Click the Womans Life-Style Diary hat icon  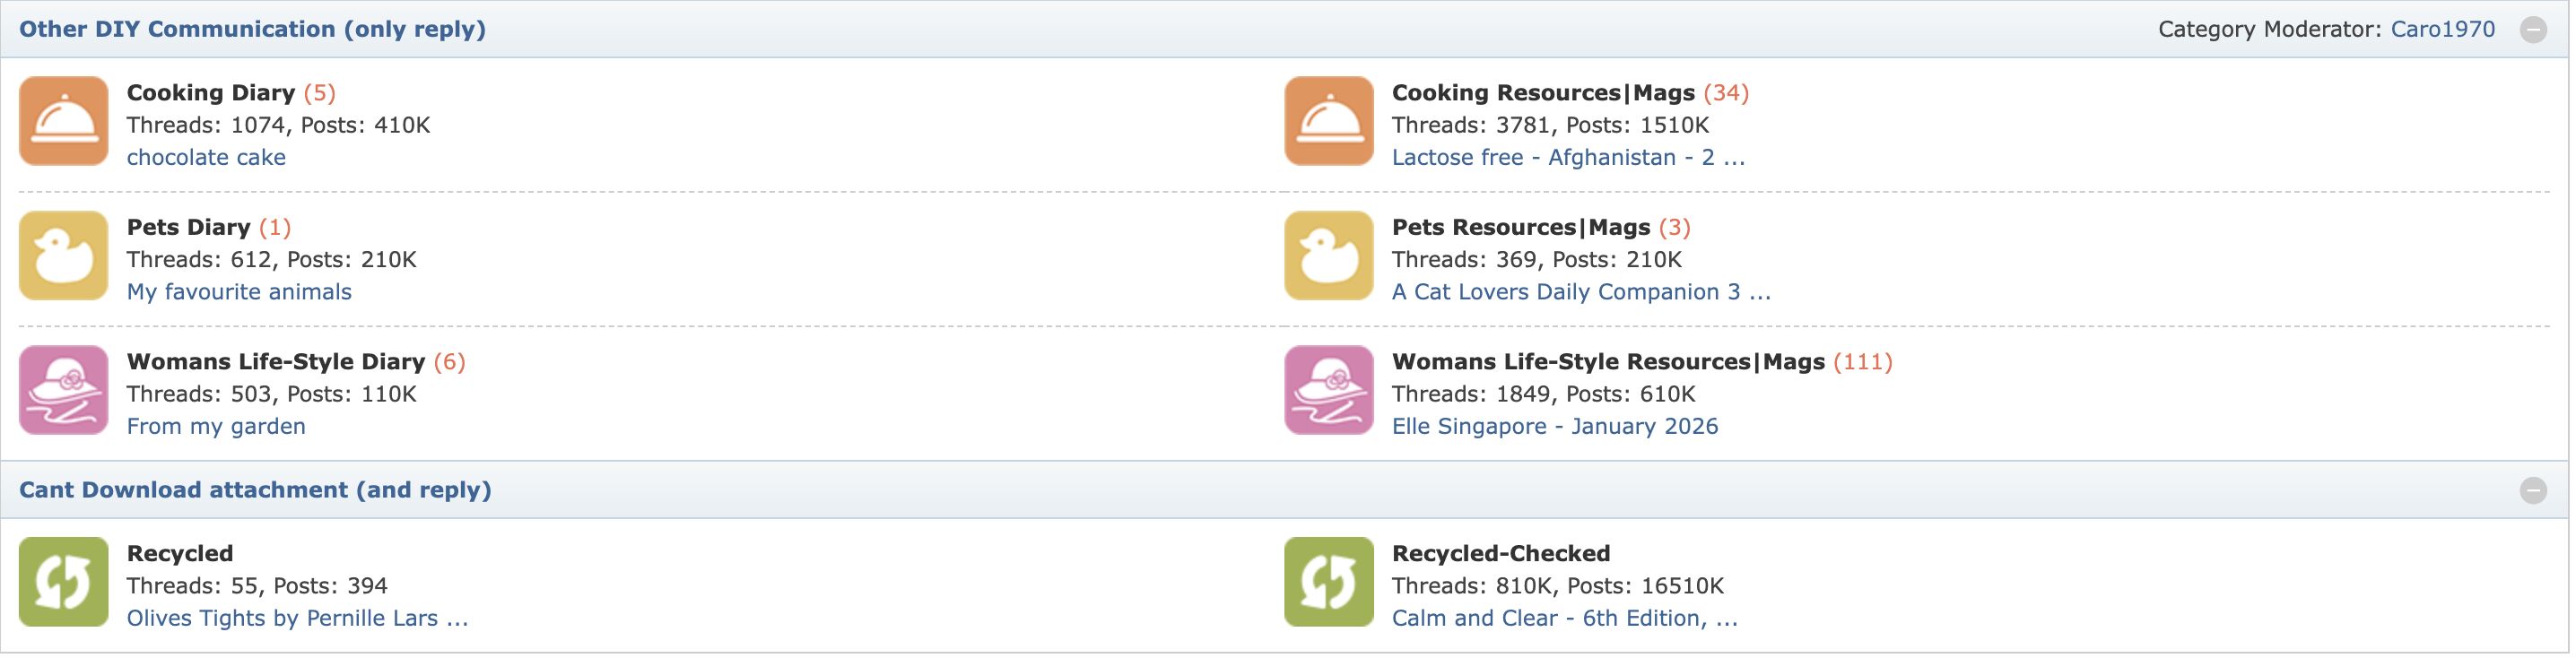pyautogui.click(x=63, y=390)
